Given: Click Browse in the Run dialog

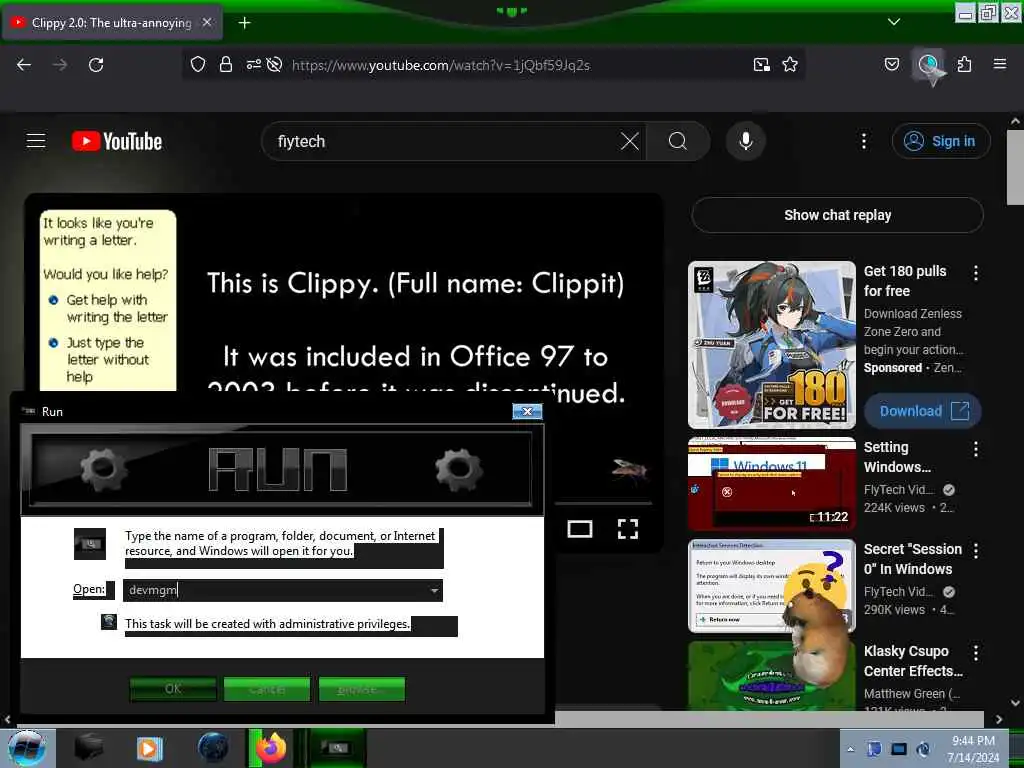Looking at the screenshot, I should tap(362, 688).
